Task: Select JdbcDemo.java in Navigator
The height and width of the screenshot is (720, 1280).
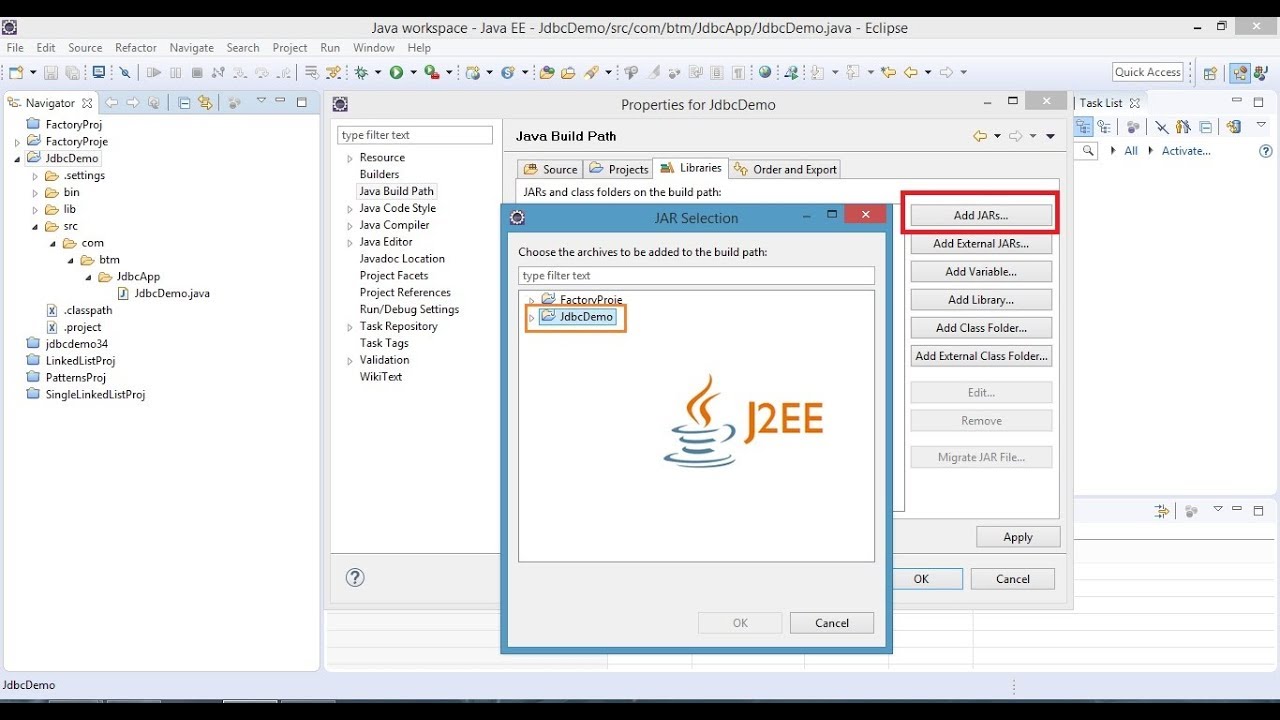Action: pos(172,294)
